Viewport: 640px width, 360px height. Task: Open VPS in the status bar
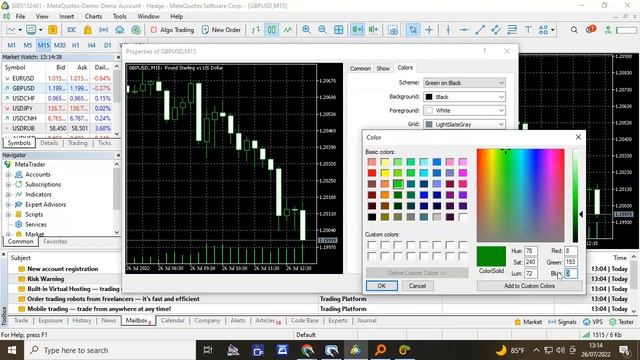pyautogui.click(x=593, y=322)
